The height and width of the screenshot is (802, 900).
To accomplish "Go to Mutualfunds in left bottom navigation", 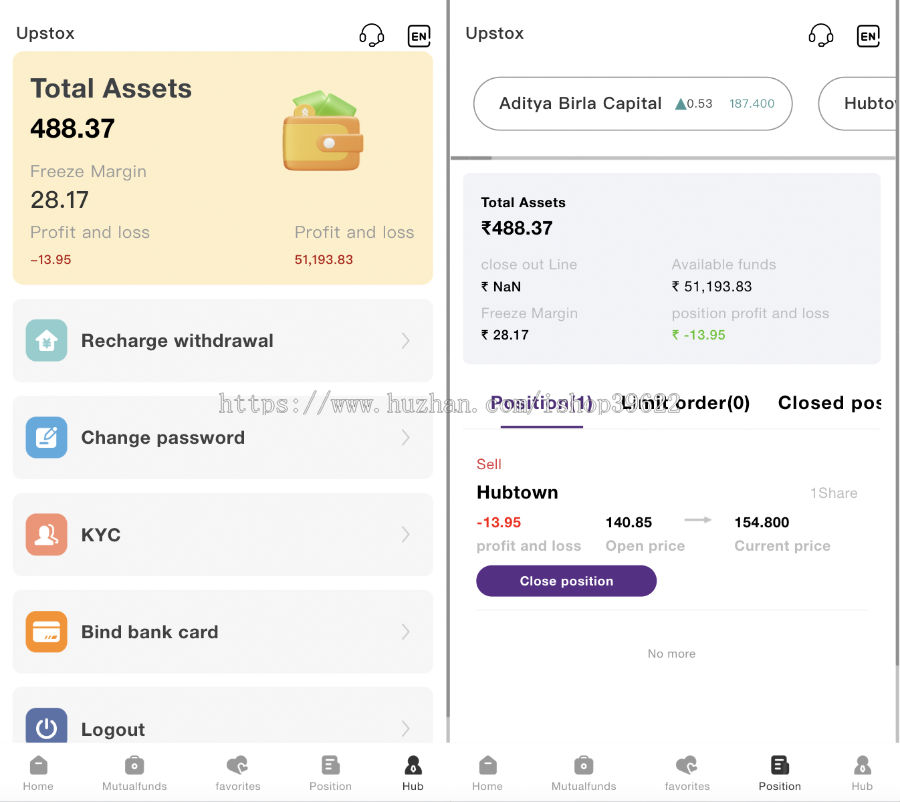I will [x=134, y=773].
